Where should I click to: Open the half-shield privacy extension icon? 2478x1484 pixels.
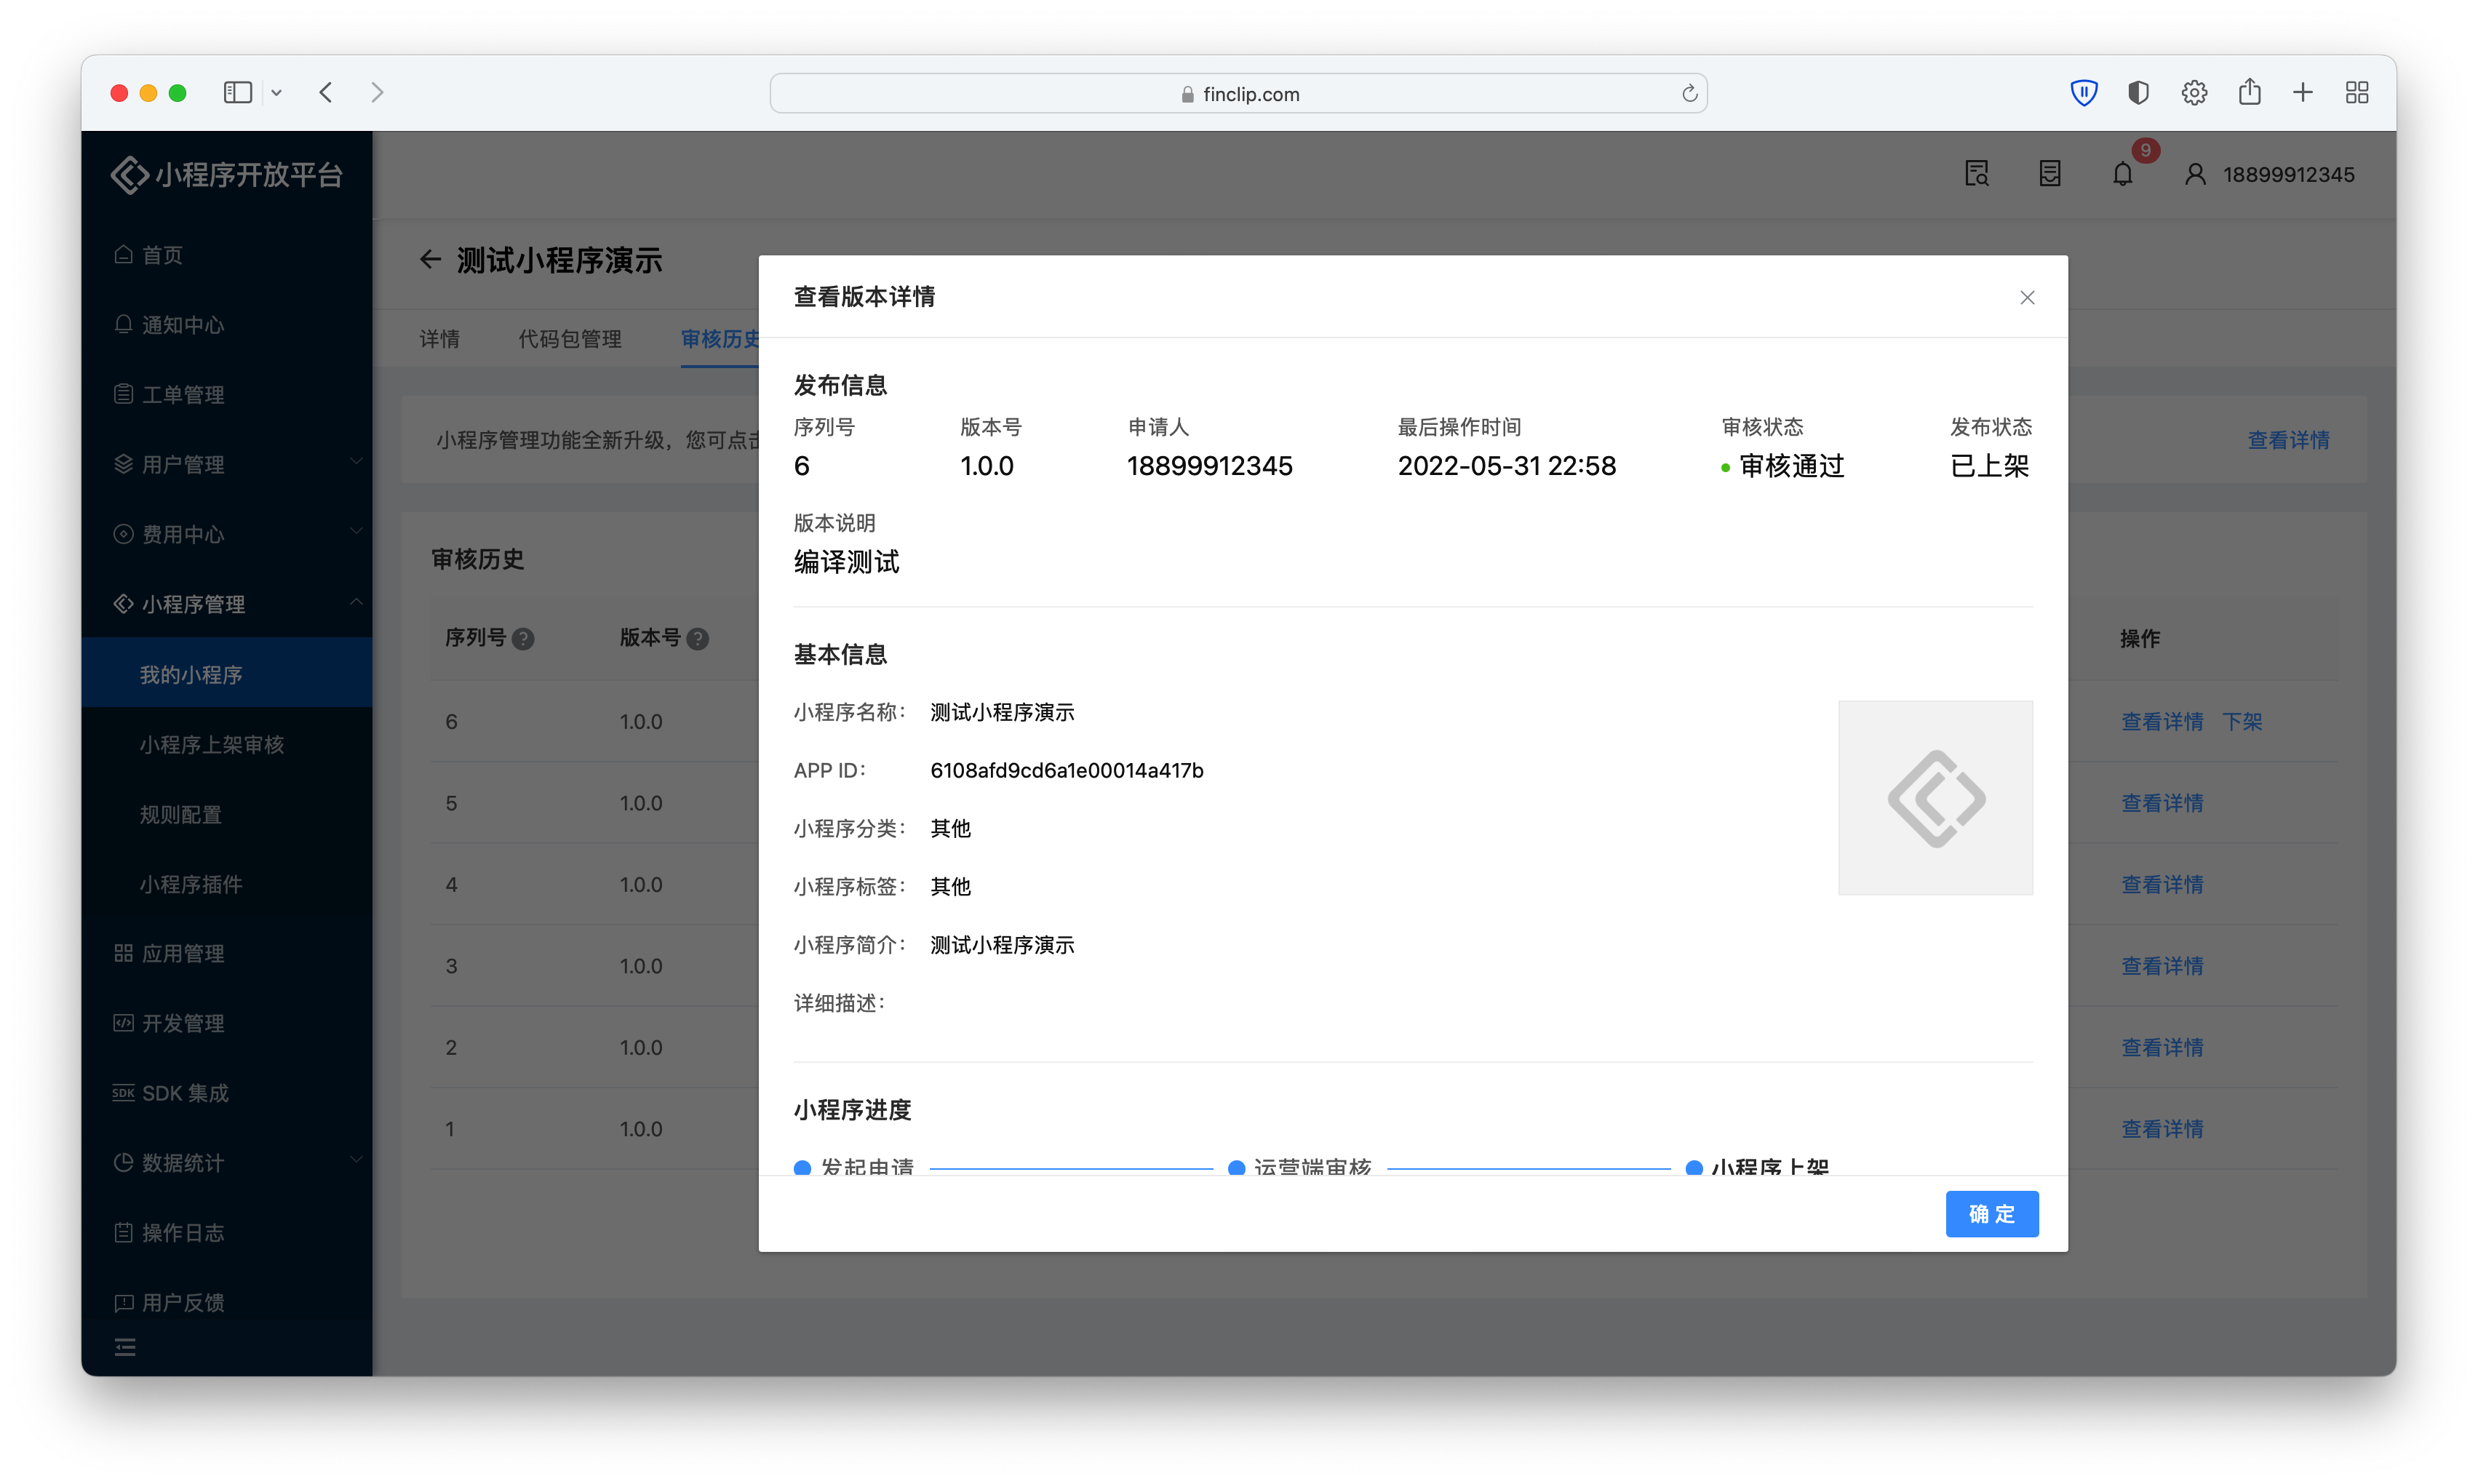[x=2138, y=92]
